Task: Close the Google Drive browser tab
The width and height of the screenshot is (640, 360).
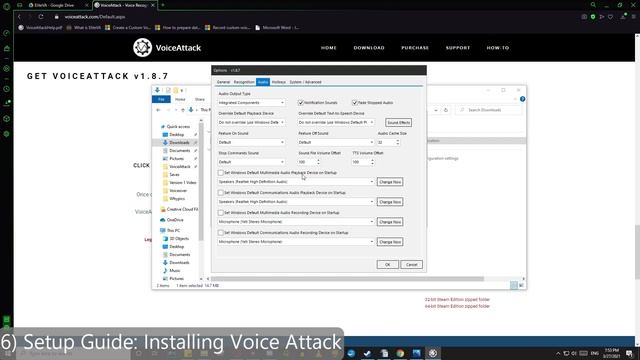Action: 87,5
